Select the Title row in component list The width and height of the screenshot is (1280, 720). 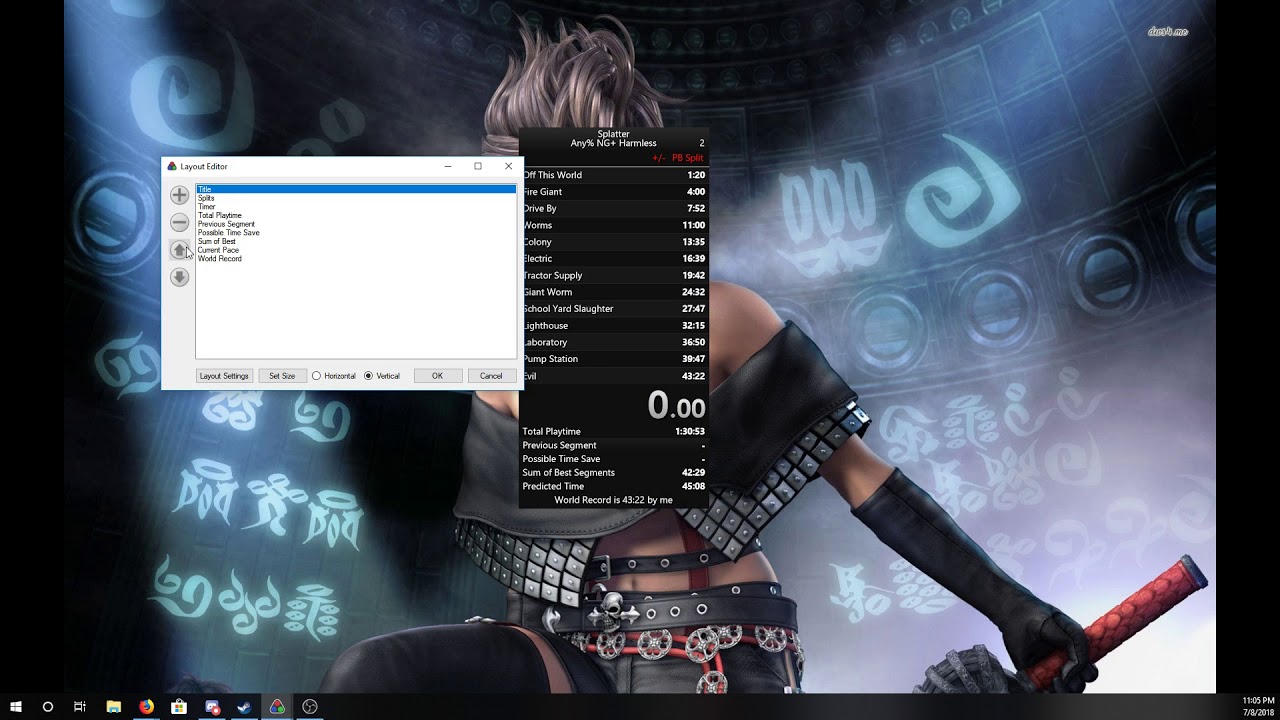[356, 189]
